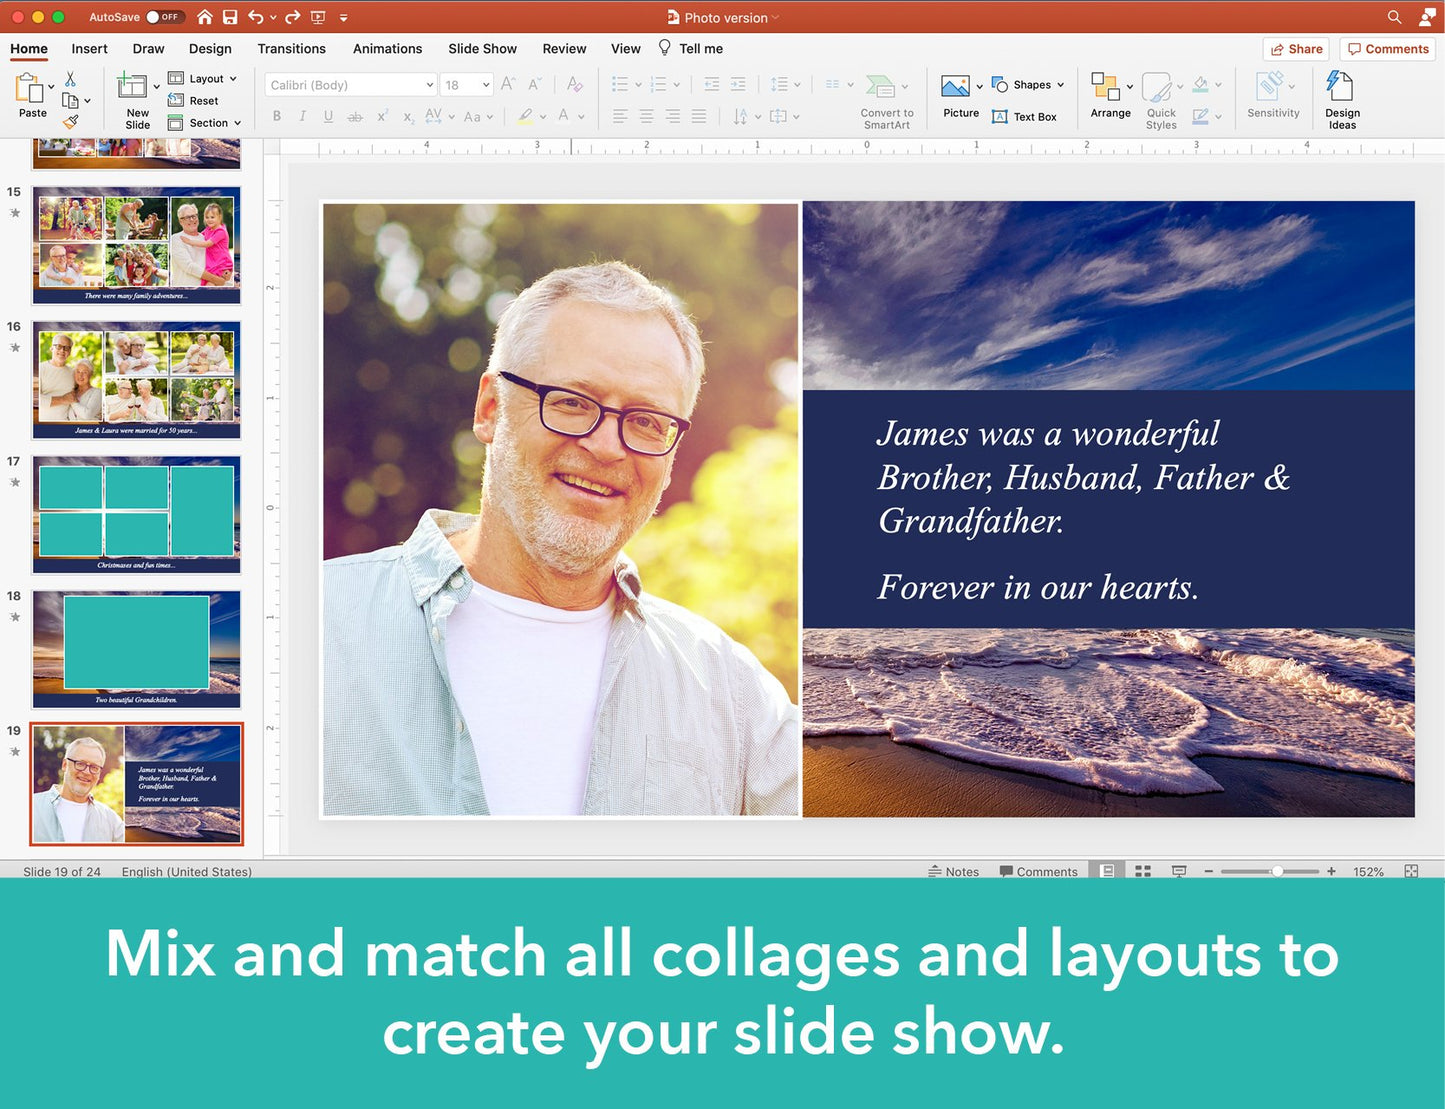
Task: Click the Arrange objects icon
Action: [x=1105, y=88]
